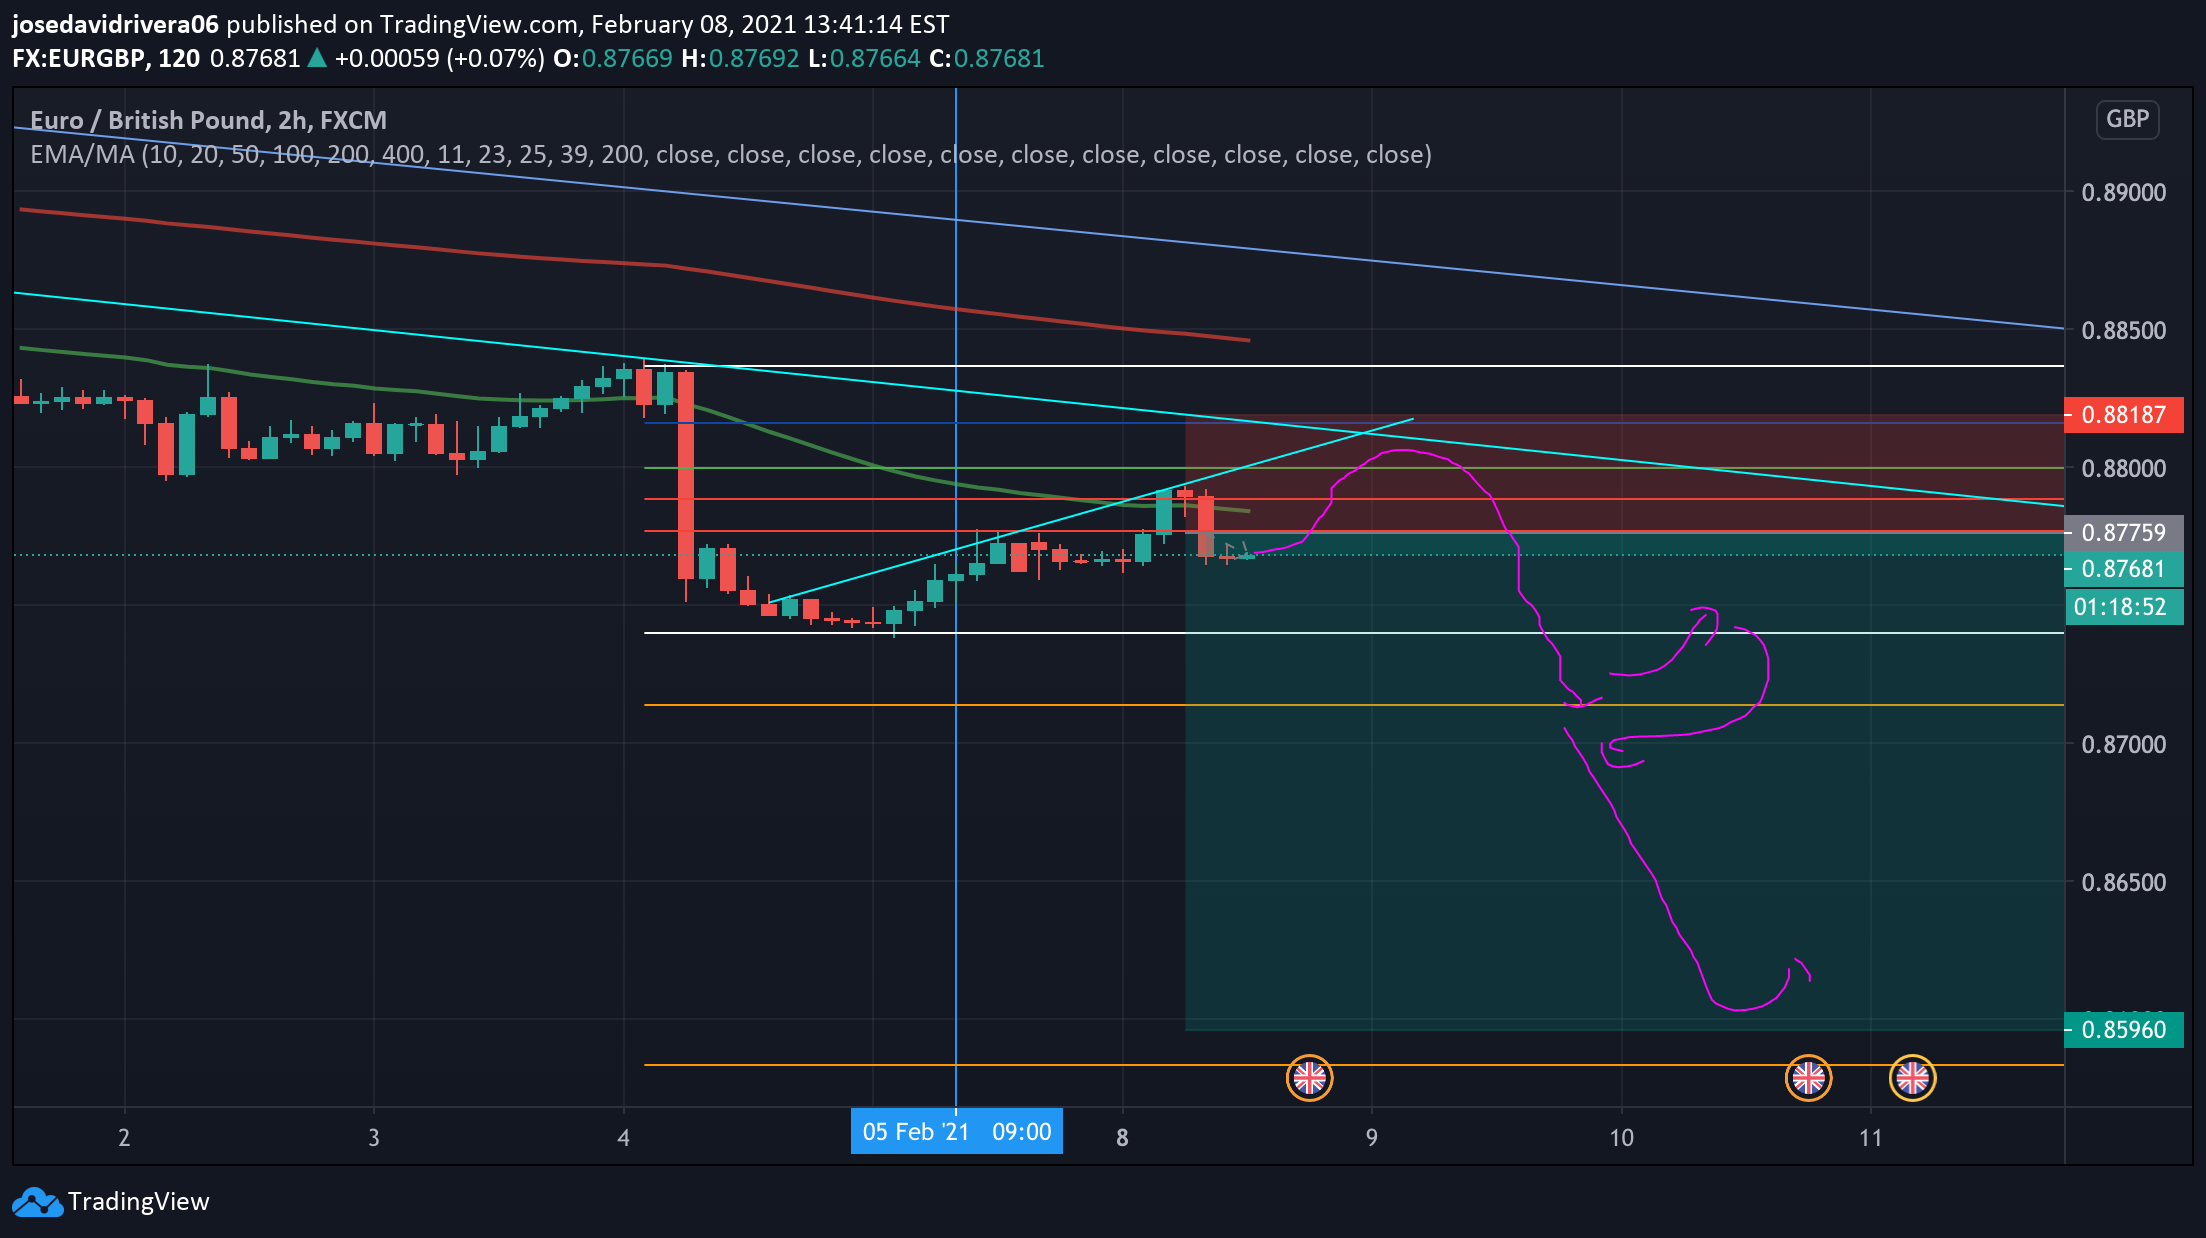
Task: Click the red 0.88187 stop price label
Action: point(2123,415)
